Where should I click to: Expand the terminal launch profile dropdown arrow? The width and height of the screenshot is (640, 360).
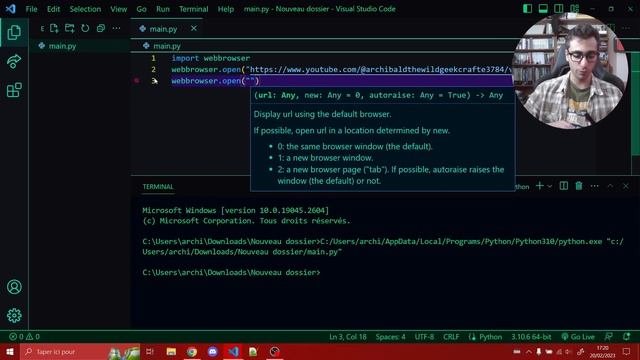point(549,187)
